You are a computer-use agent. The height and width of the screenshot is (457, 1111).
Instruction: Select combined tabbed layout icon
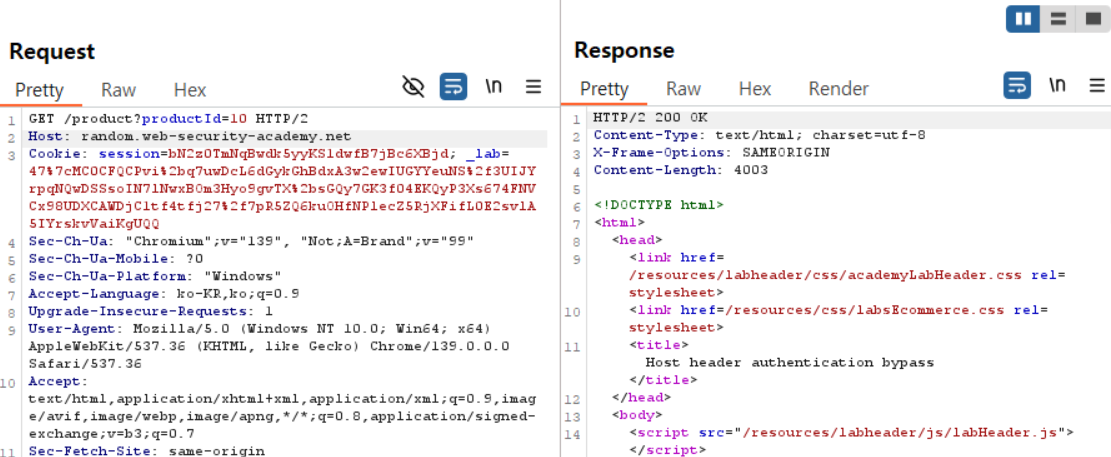pos(1092,19)
